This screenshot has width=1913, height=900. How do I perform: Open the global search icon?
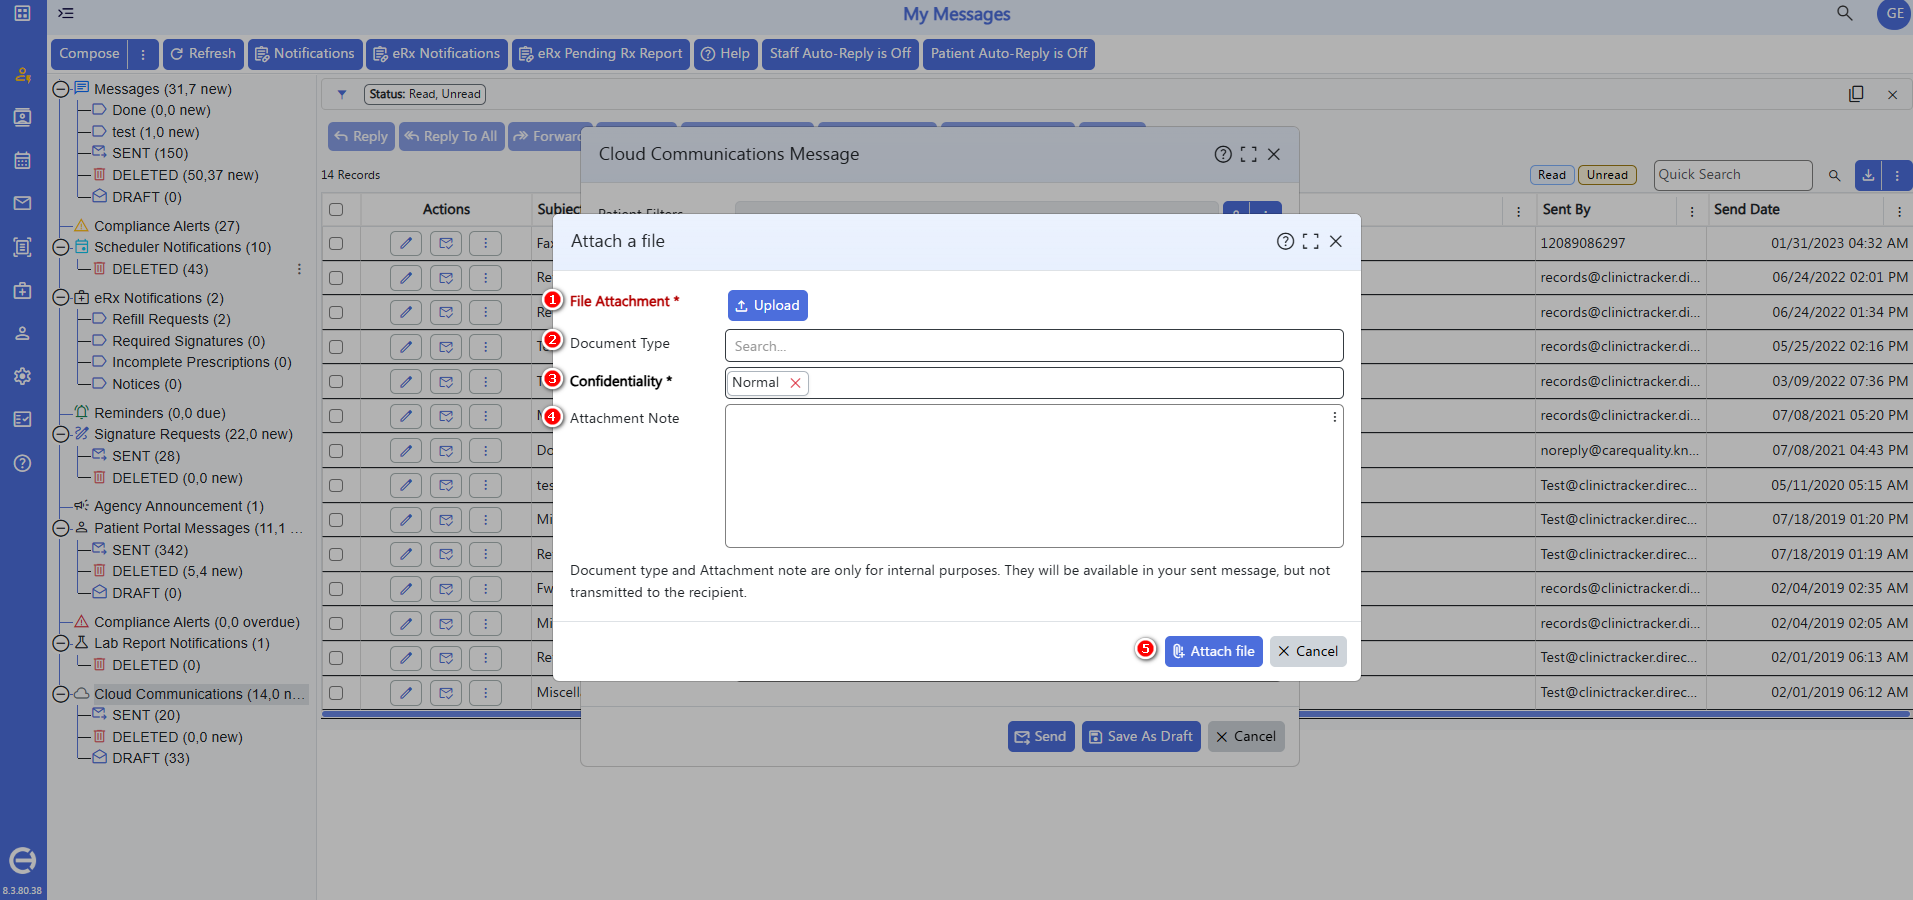(1845, 13)
